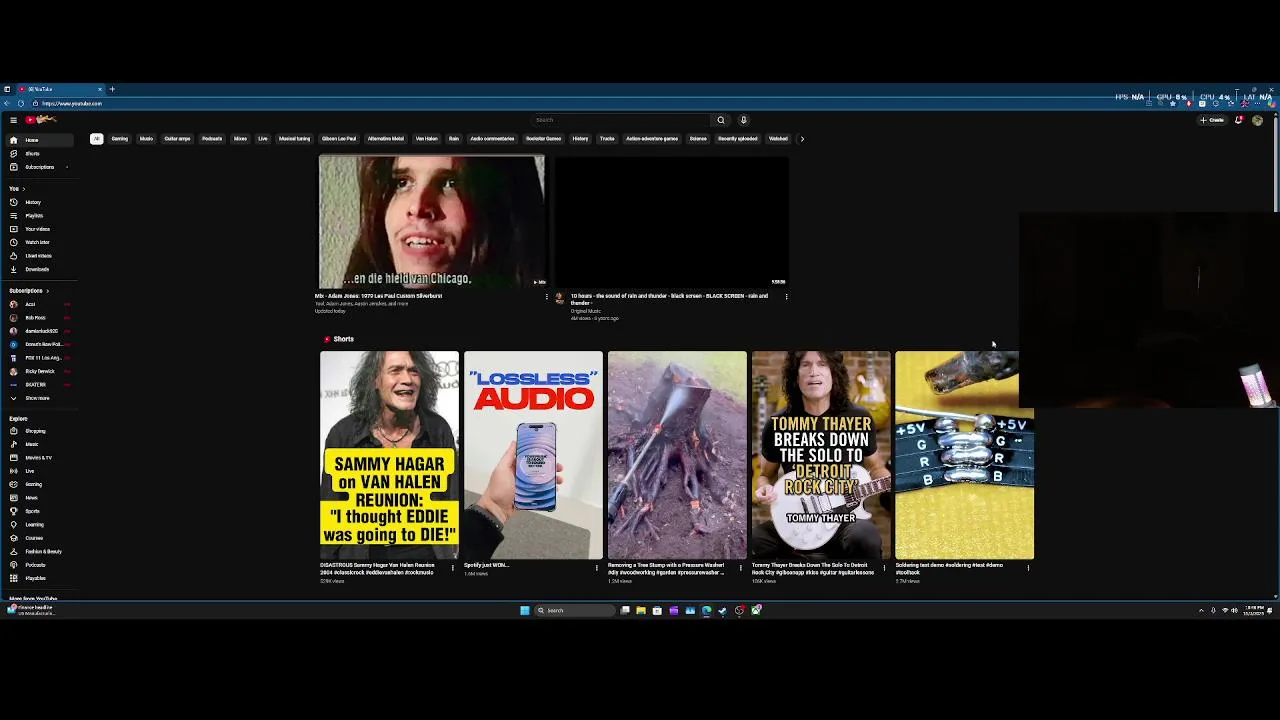Select the Recently uploaded chip
The image size is (1280, 720).
[x=737, y=139]
